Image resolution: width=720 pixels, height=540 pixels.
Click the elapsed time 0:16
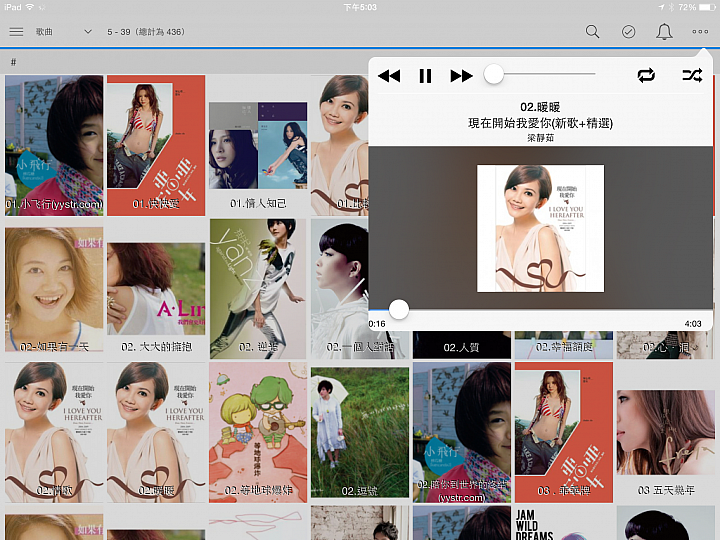pos(377,324)
